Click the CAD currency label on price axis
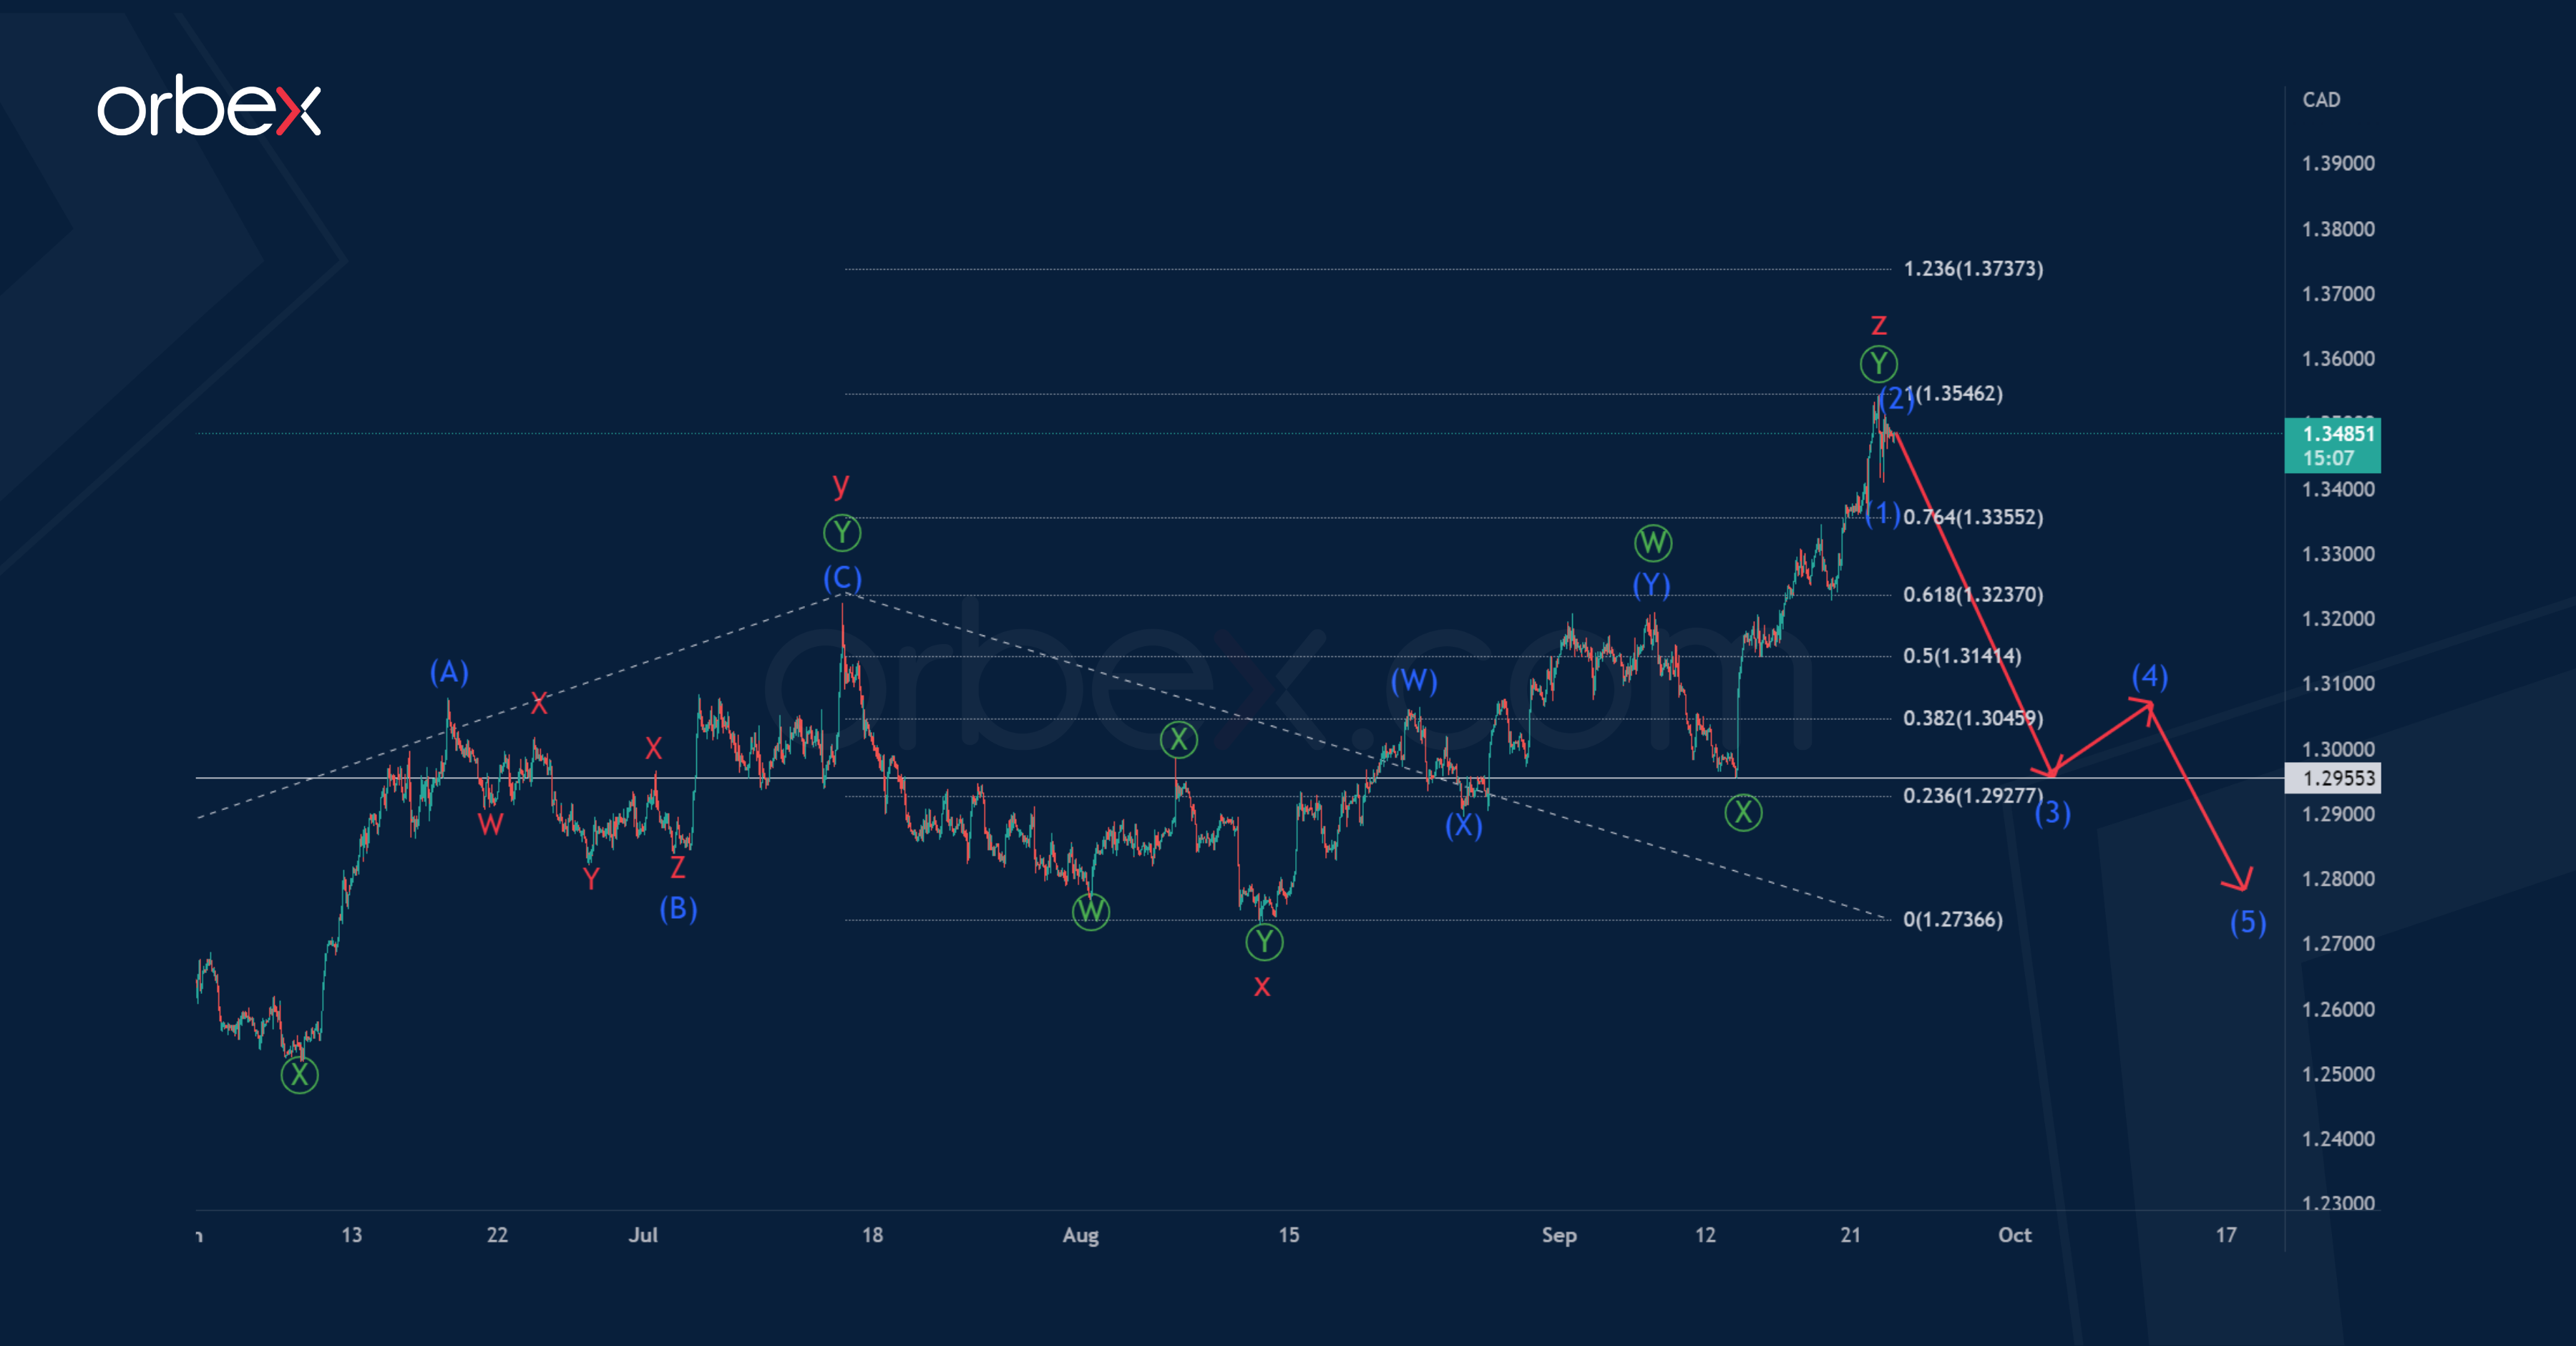This screenshot has height=1346, width=2576. (x=2321, y=99)
